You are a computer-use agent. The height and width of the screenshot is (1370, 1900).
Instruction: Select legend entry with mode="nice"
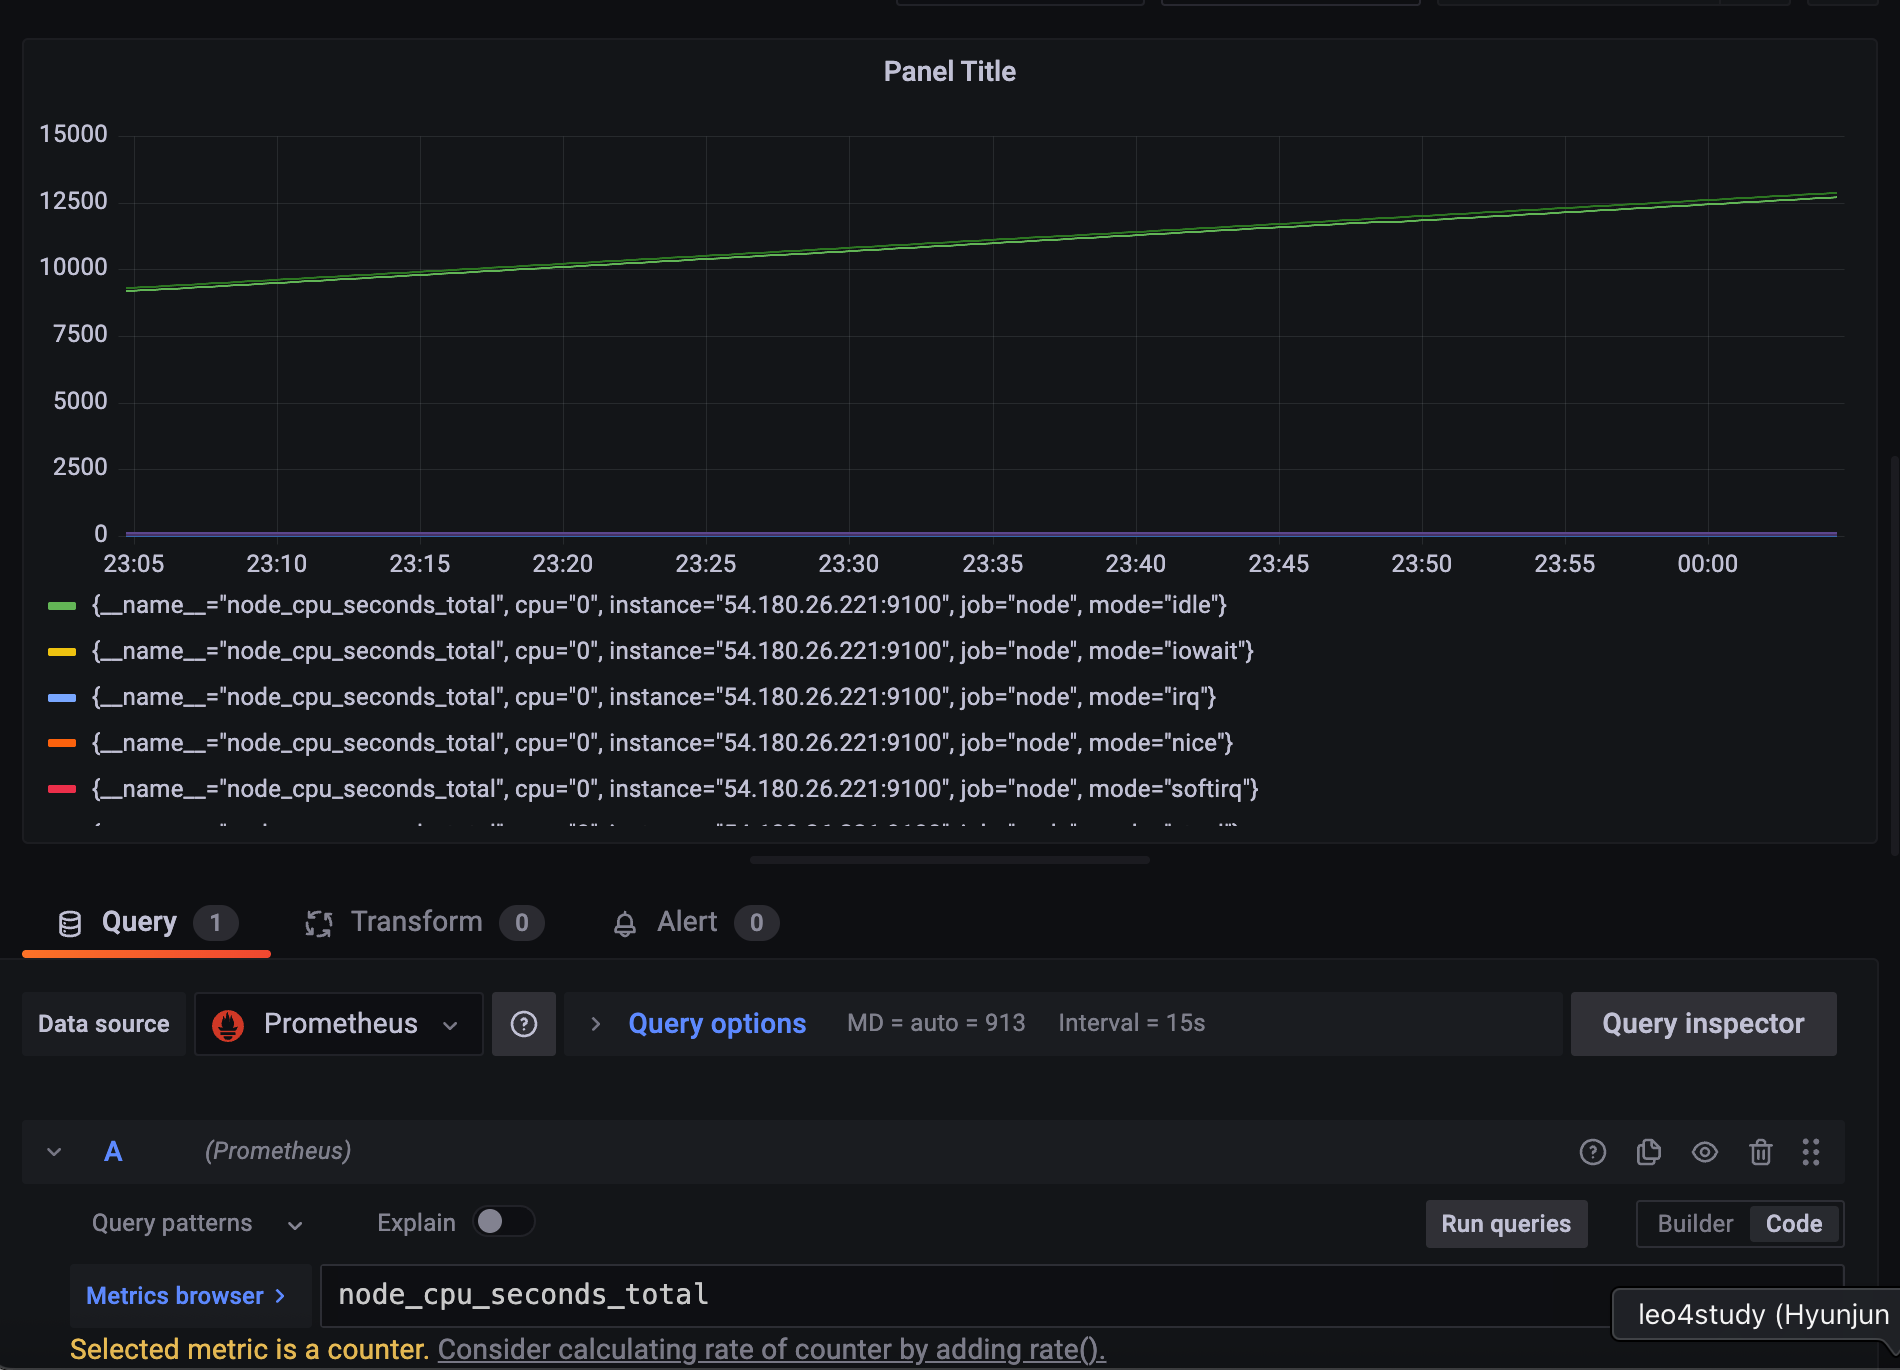click(x=662, y=744)
